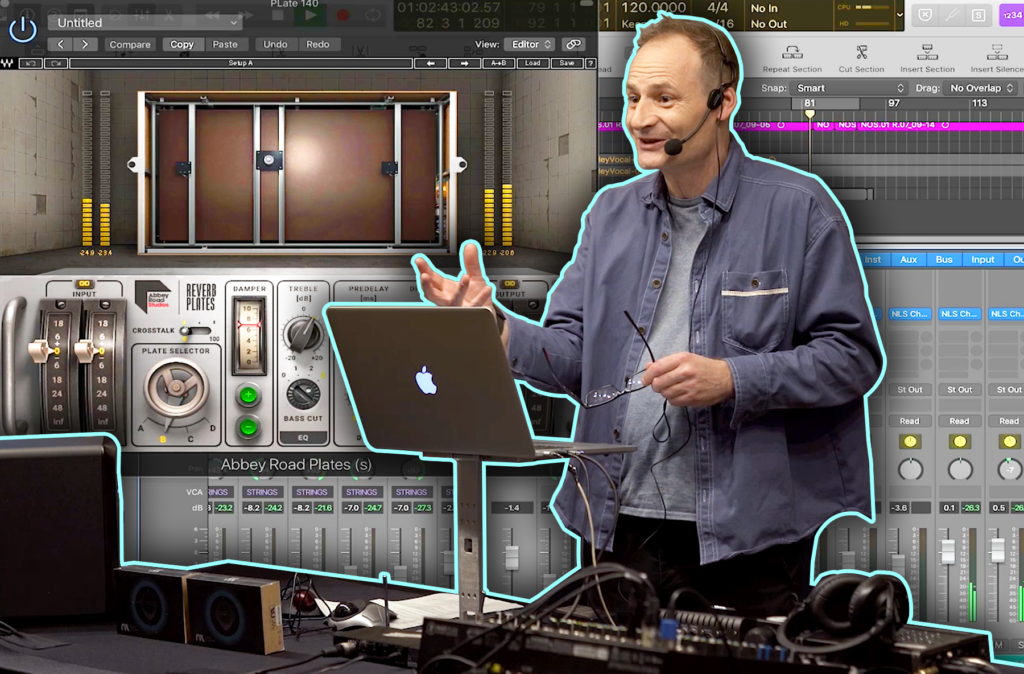Image resolution: width=1024 pixels, height=674 pixels.
Task: Open the Snap Smart dropdown
Action: pyautogui.click(x=848, y=88)
